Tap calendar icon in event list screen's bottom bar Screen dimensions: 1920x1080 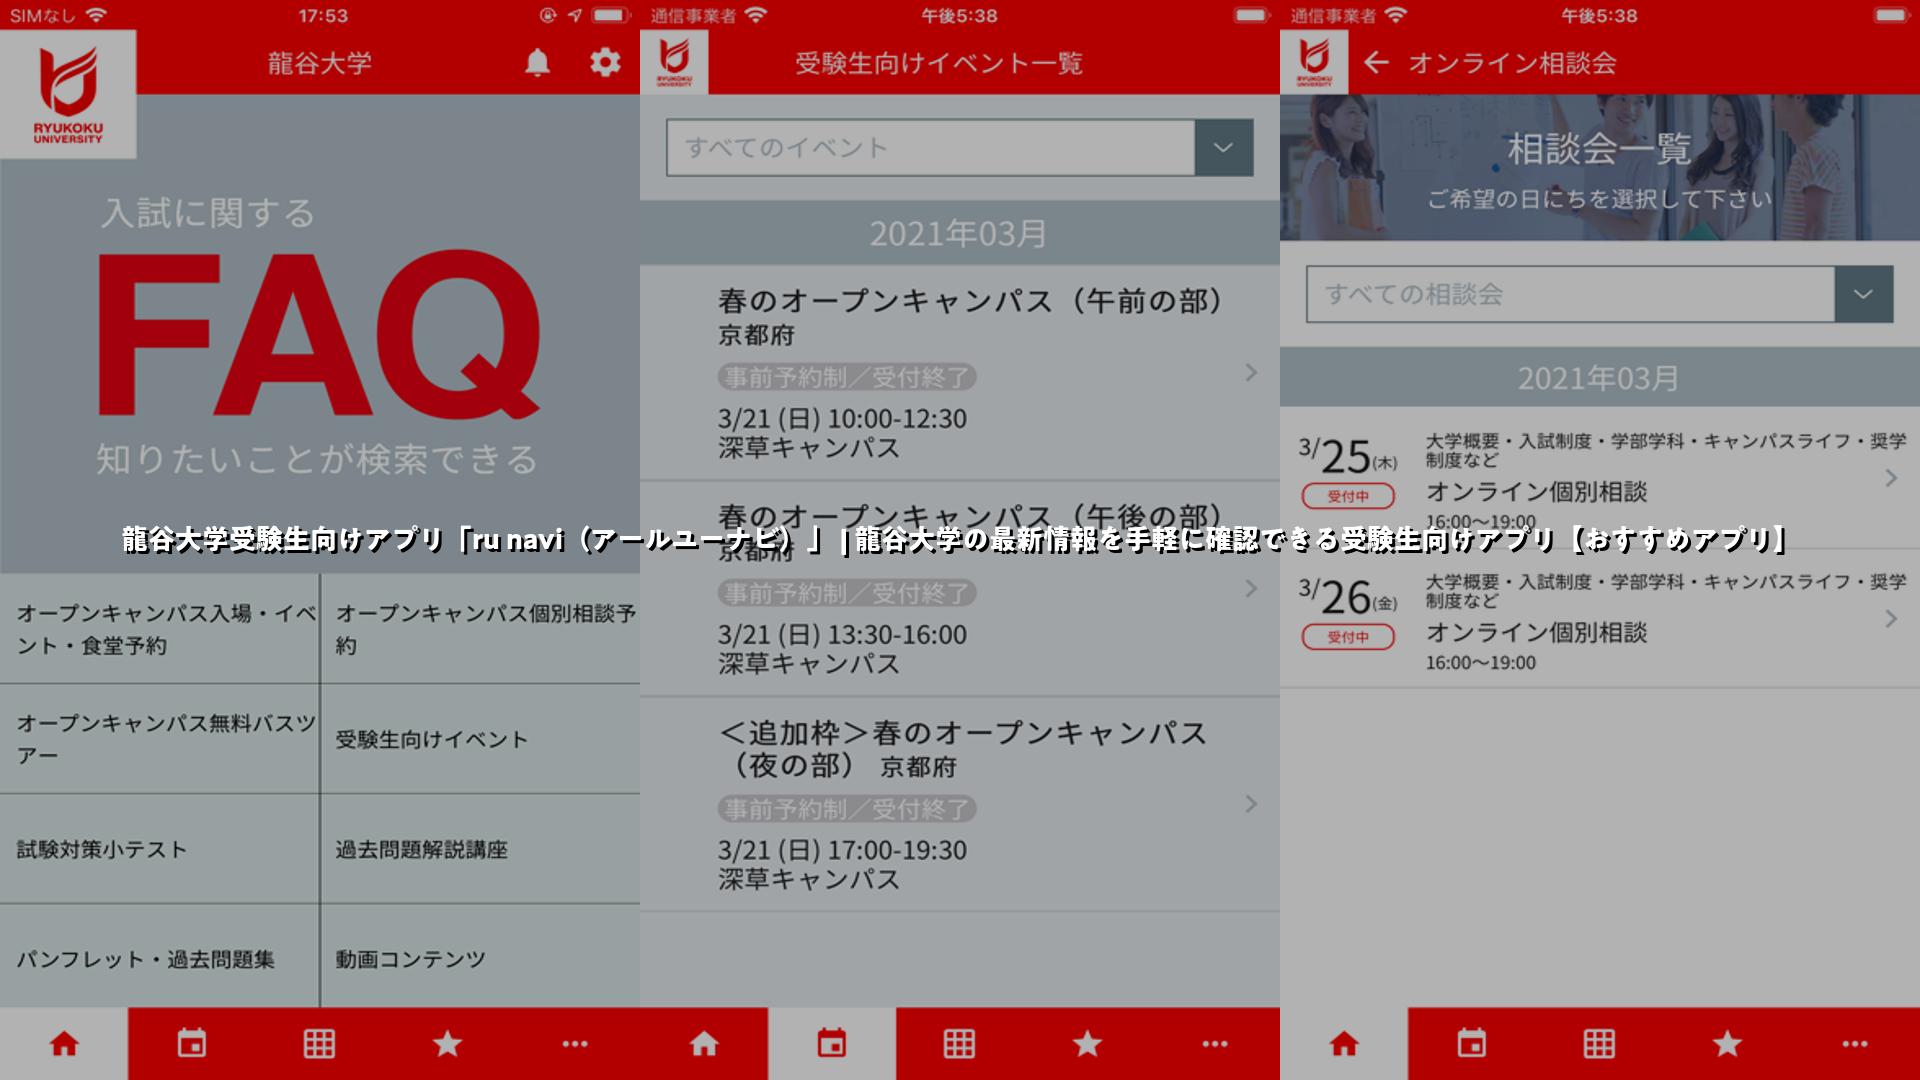832,1044
